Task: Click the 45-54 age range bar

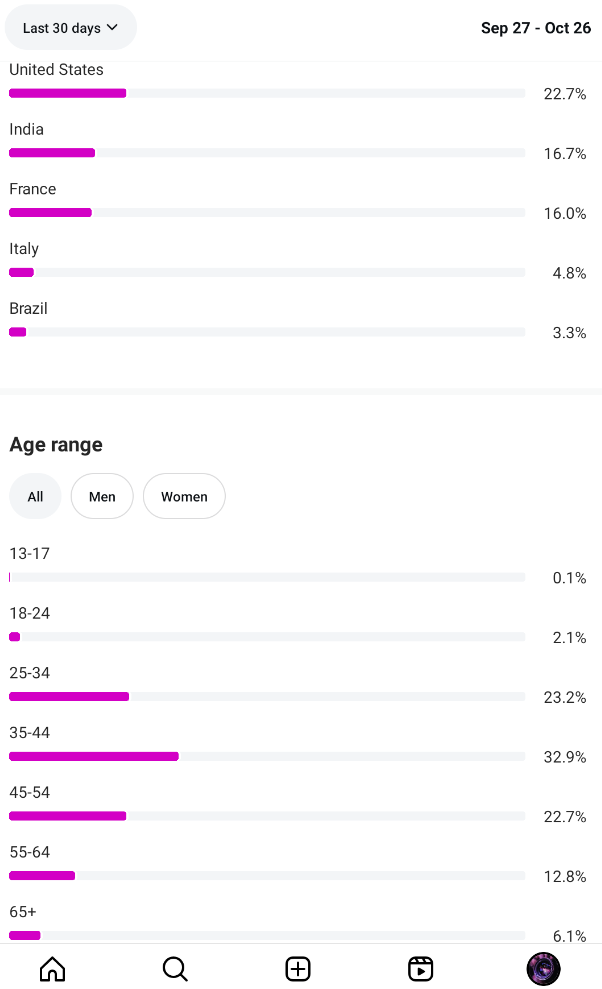Action: tap(267, 816)
